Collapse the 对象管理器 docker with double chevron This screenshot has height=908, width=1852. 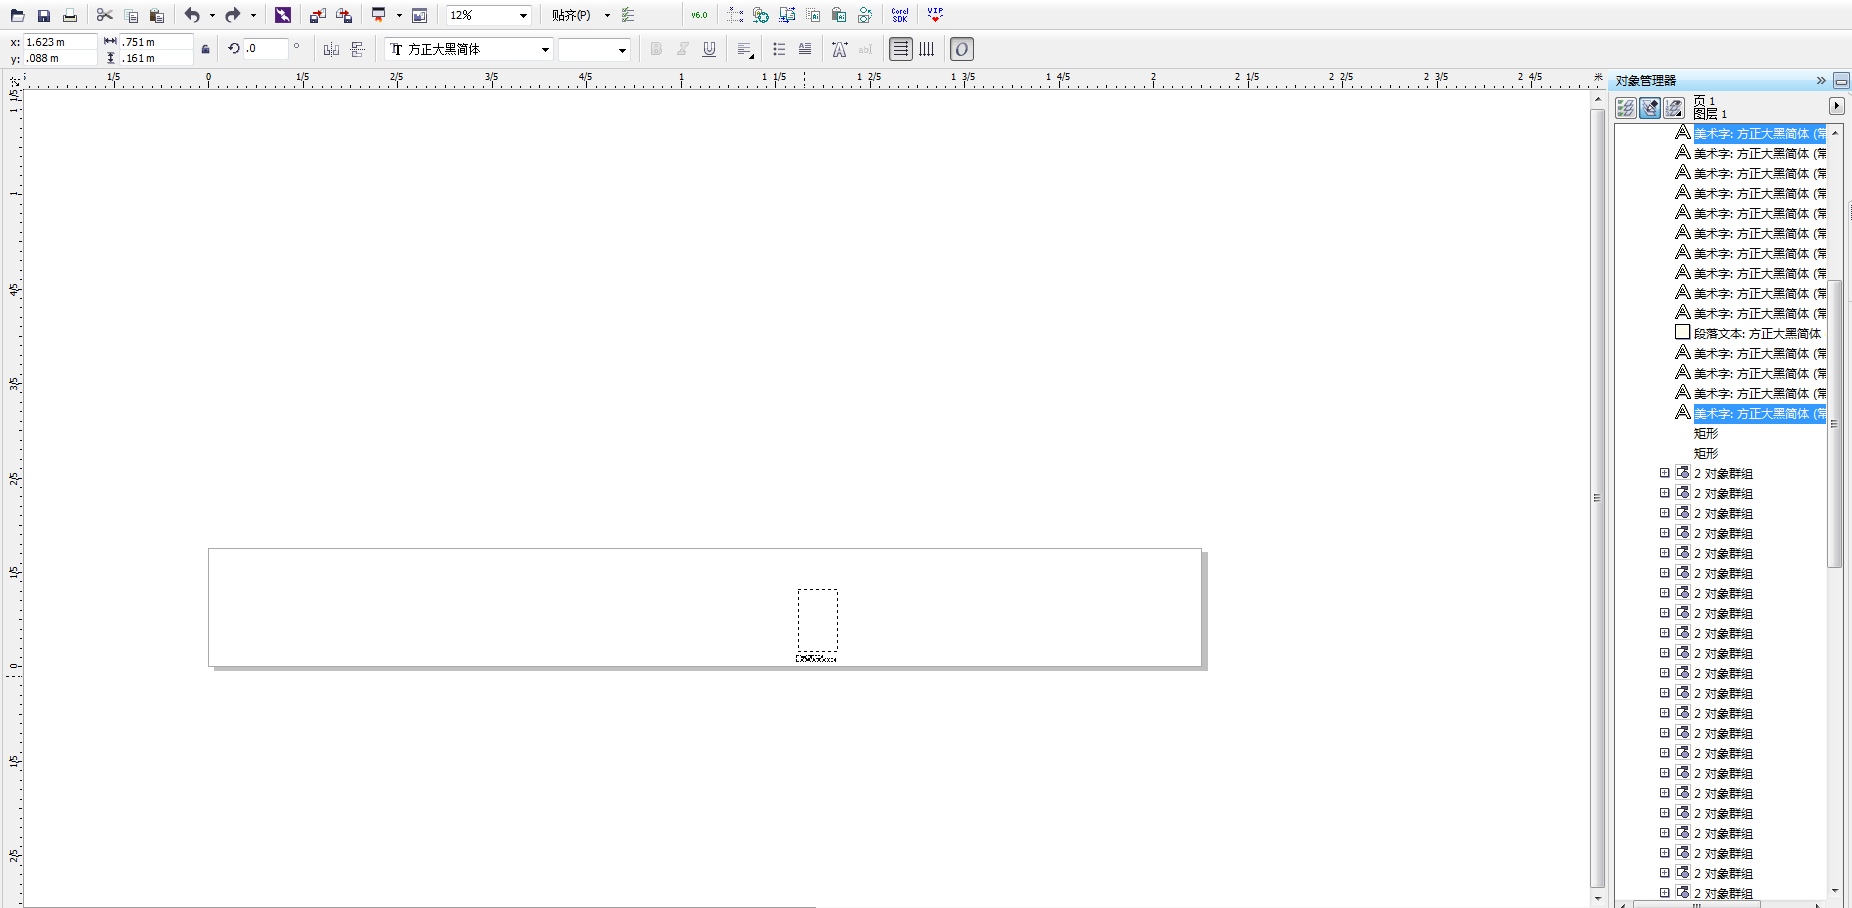tap(1821, 81)
